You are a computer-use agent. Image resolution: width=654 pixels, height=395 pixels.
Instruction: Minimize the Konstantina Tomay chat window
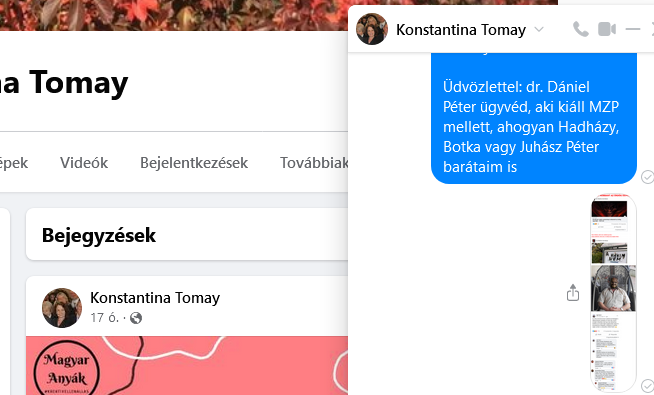tap(633, 29)
